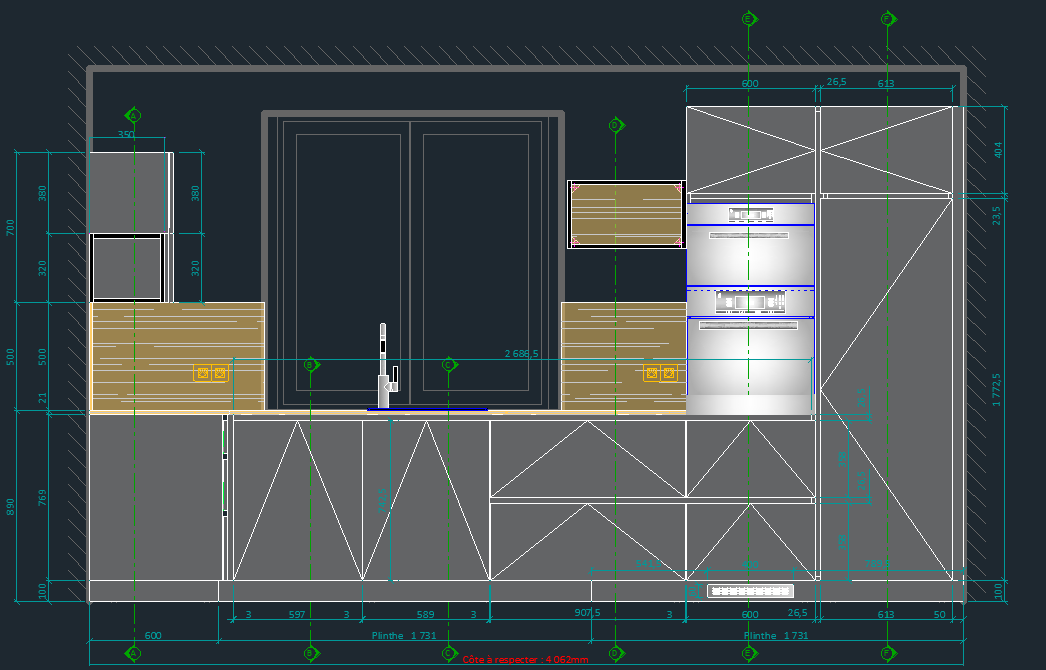Click axis marker B in front of window

(311, 365)
